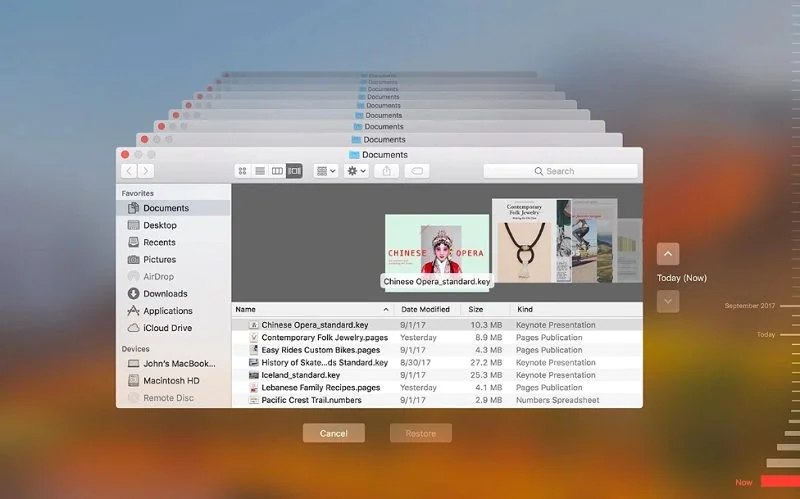Click the Desktop sidebar icon
Screen dimensions: 800x499
133,225
